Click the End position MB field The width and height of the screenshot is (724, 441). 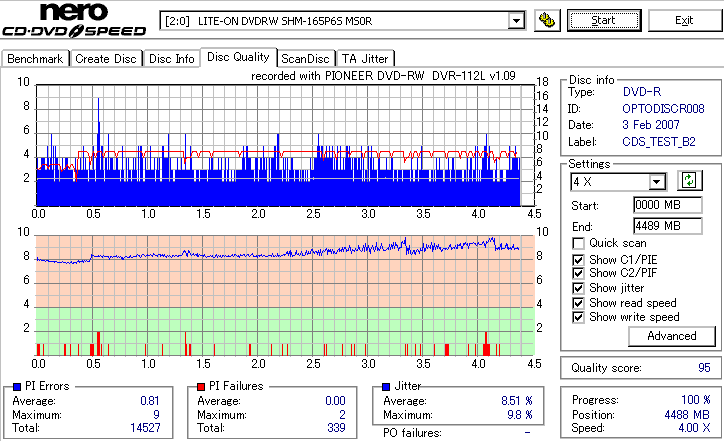(x=668, y=226)
